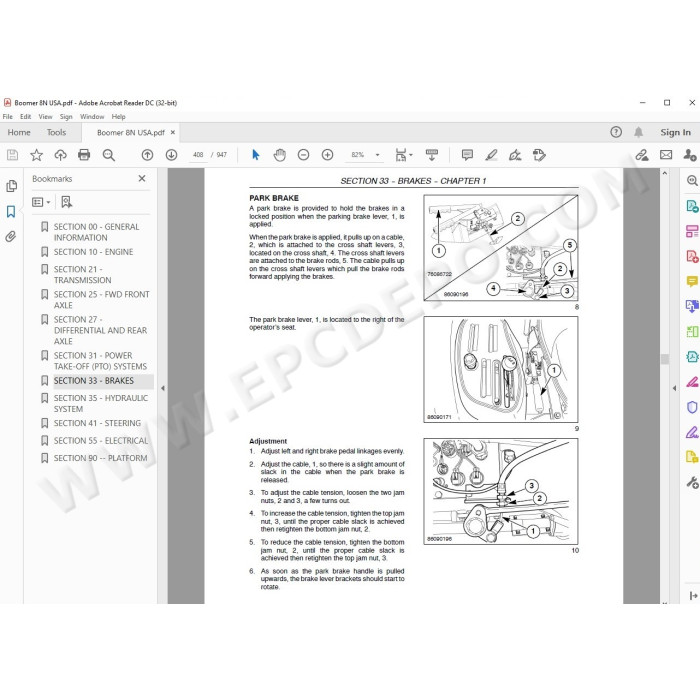Click the upload to cloud icon
The height and width of the screenshot is (700, 700).
[60, 155]
